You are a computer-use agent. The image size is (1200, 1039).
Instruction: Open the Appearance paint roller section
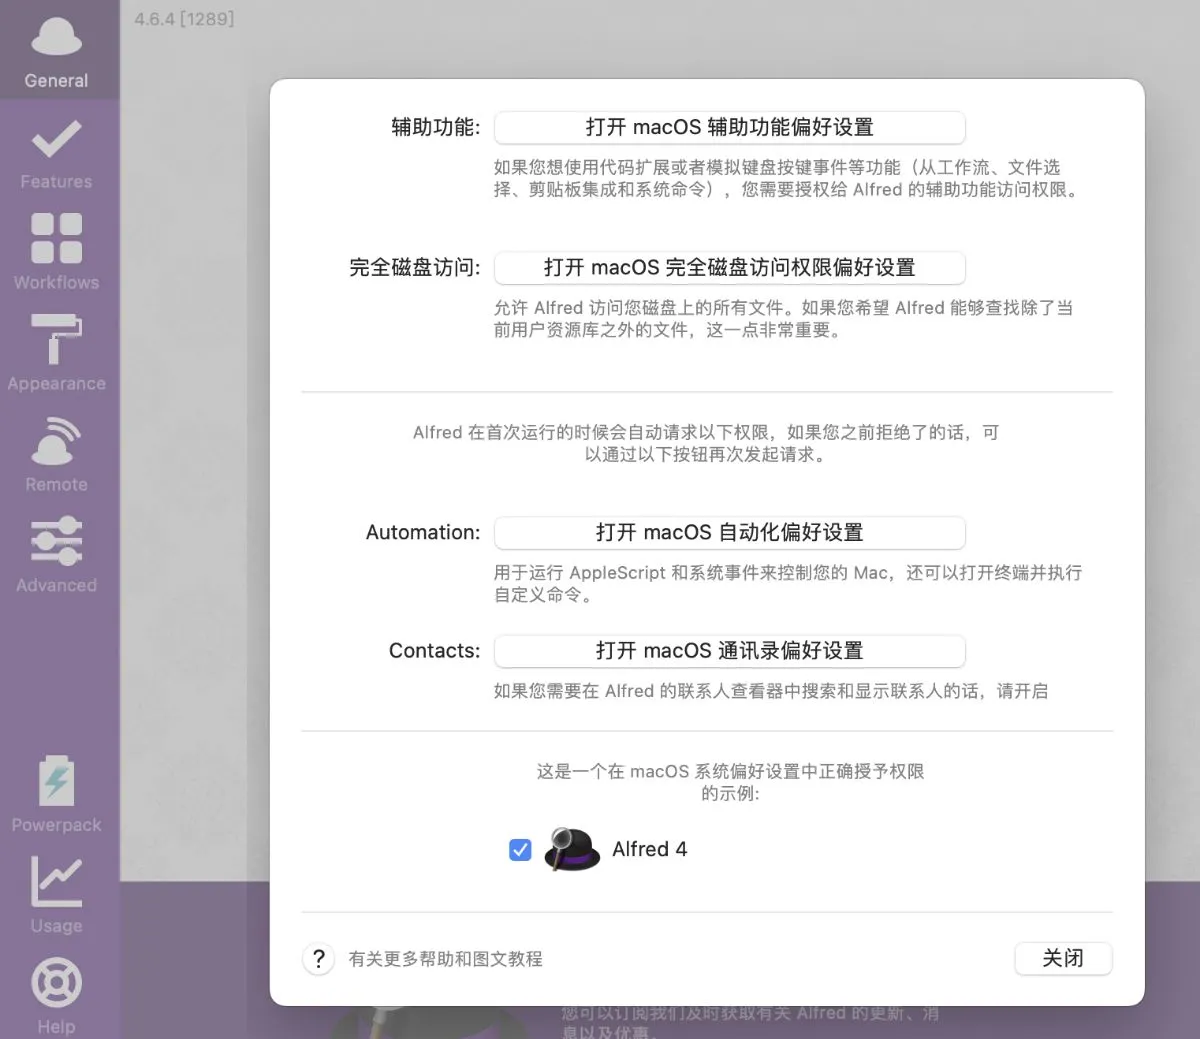[x=57, y=353]
